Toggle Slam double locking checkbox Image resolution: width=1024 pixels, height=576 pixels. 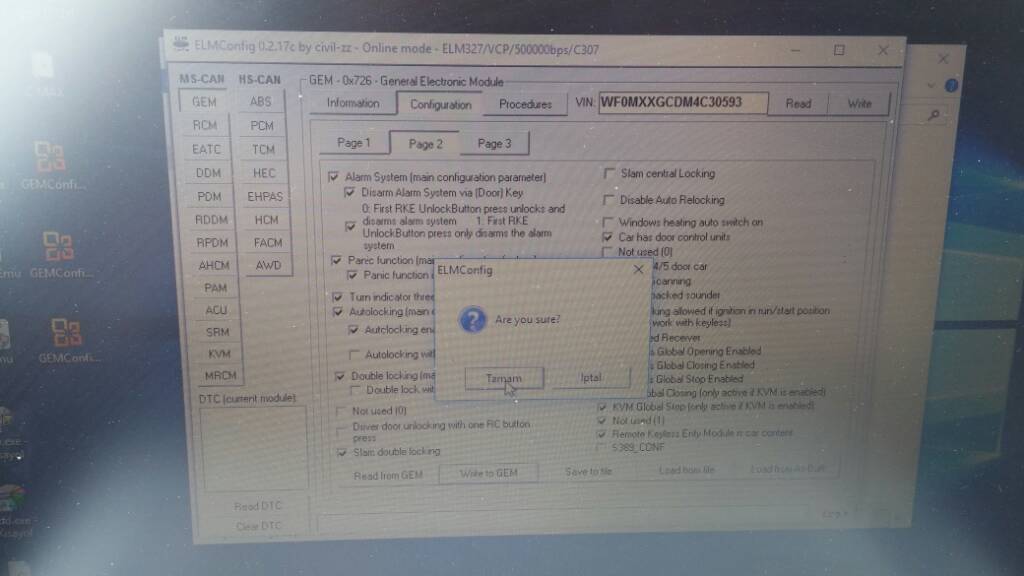pyautogui.click(x=342, y=452)
